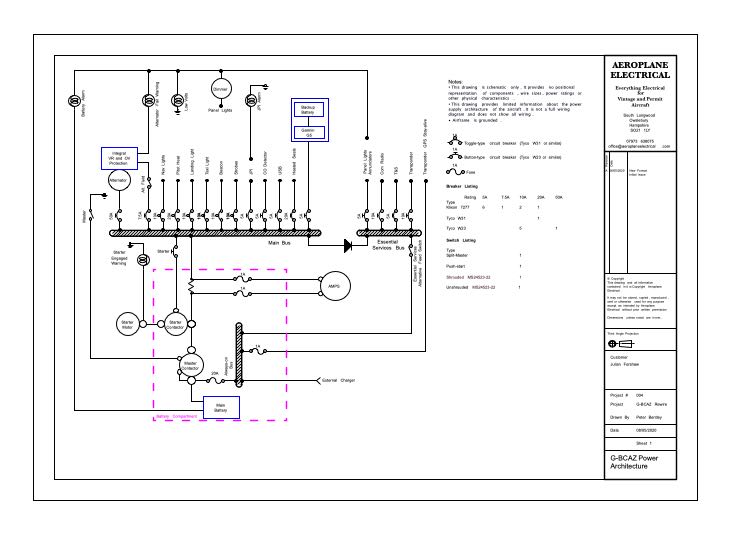Viewport: 730px width, 533px height.
Task: Click the Main Bus bar
Action: pos(214,232)
